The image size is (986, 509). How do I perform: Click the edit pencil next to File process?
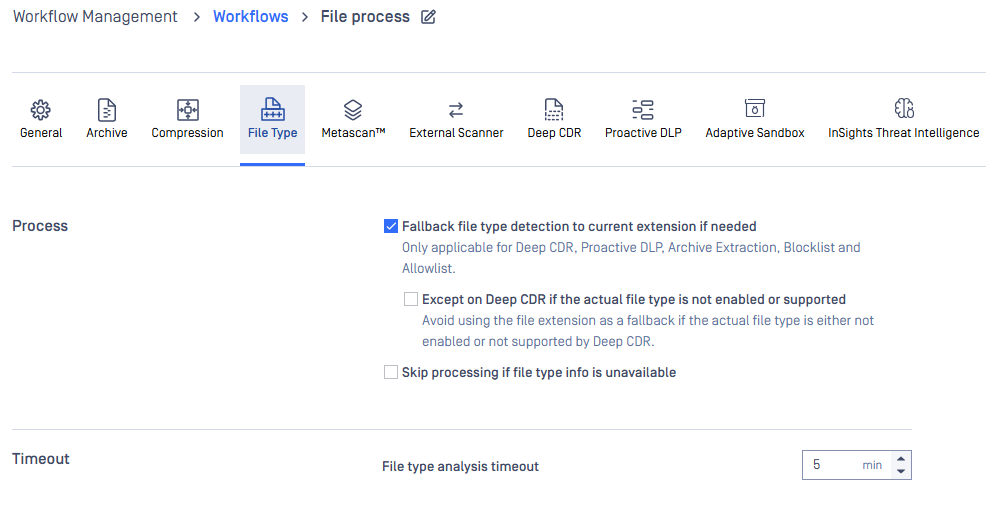[x=428, y=17]
